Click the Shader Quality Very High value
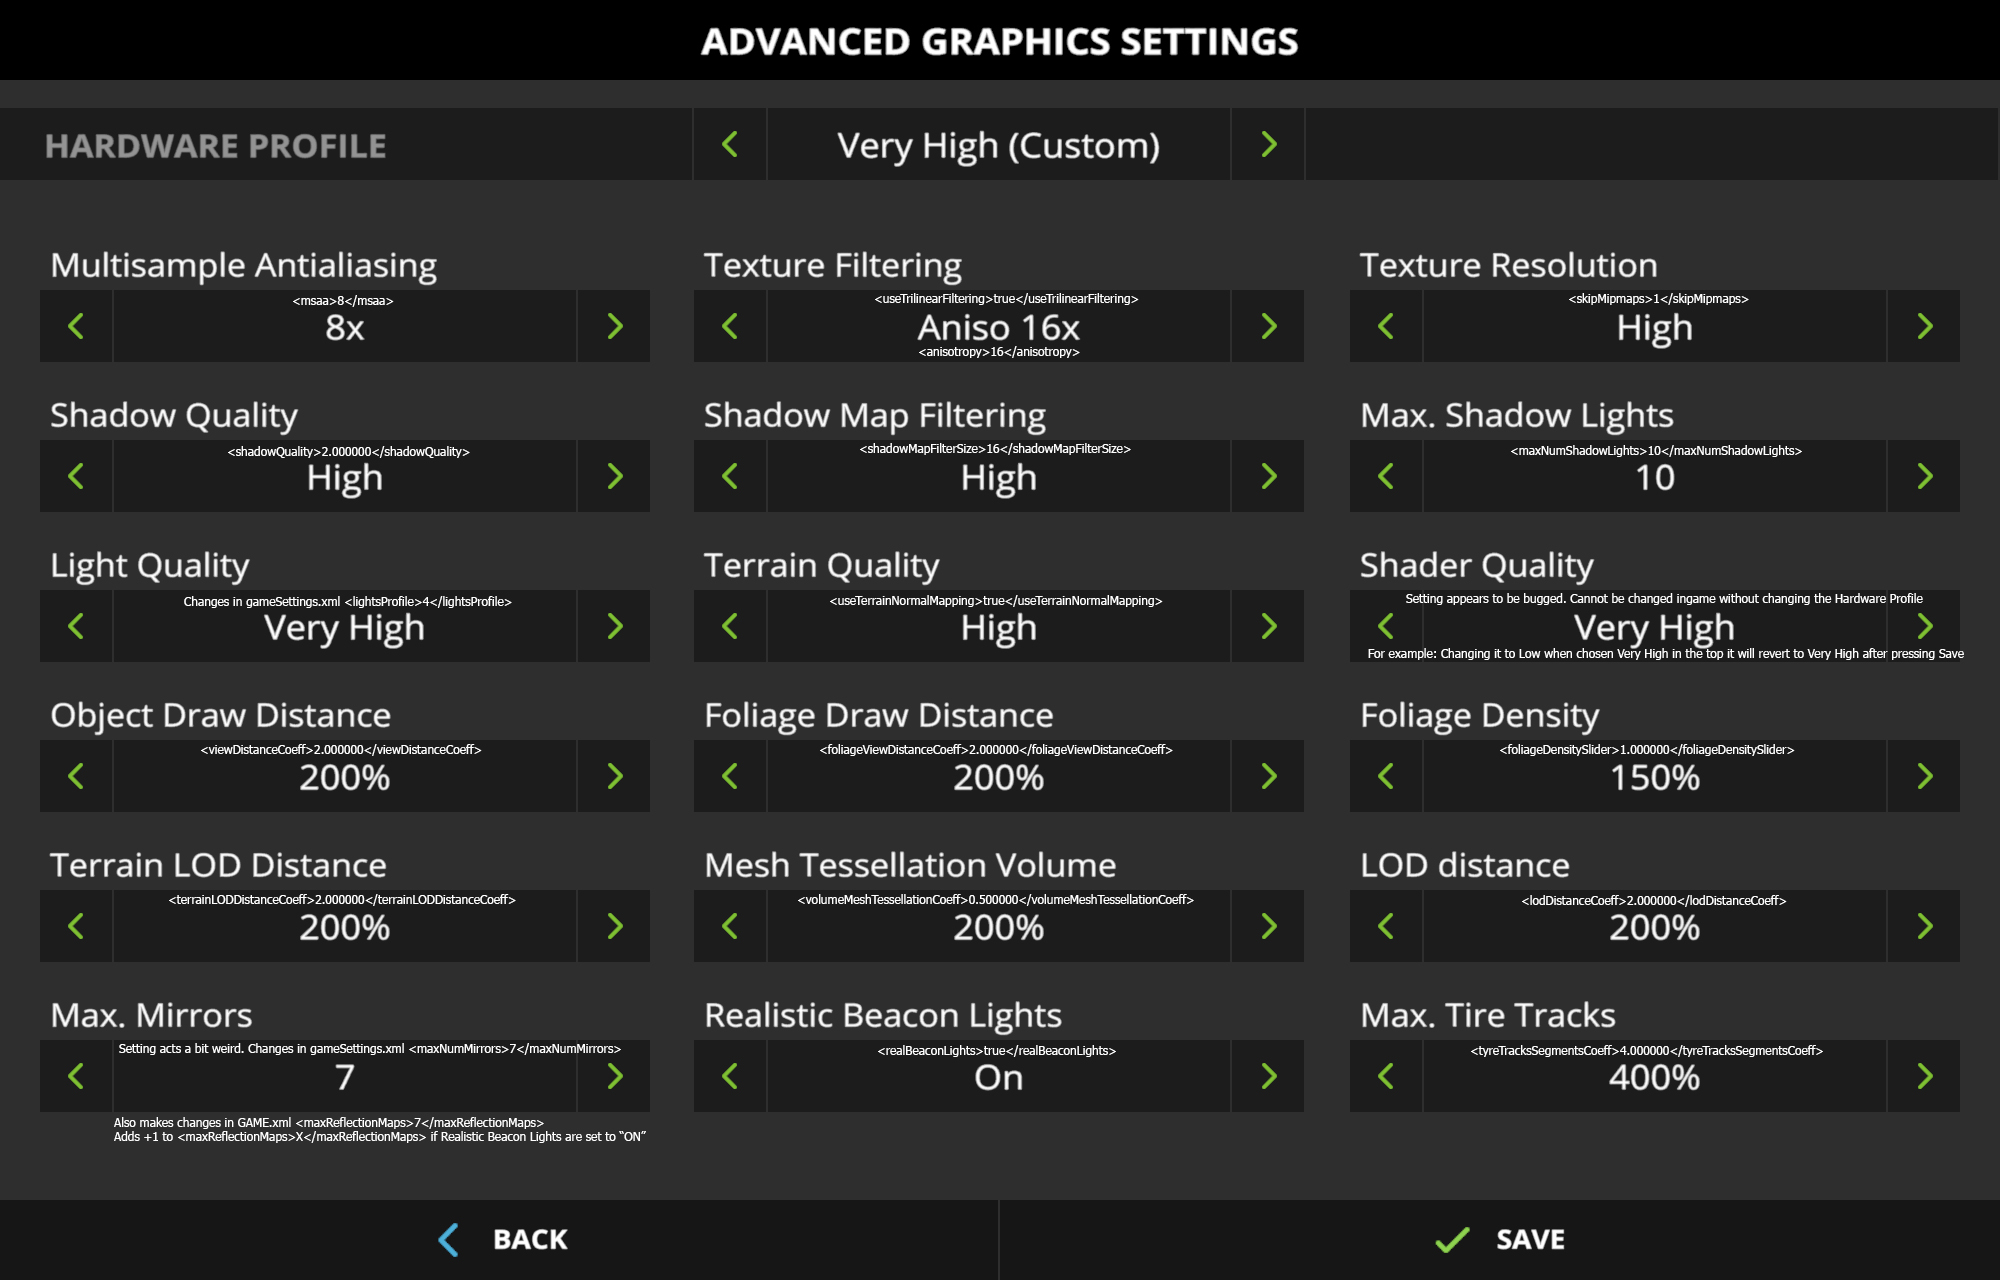 click(1655, 626)
